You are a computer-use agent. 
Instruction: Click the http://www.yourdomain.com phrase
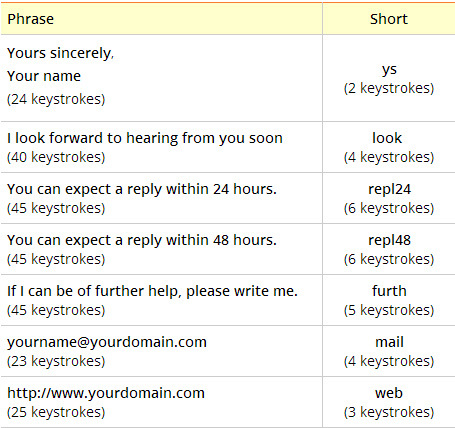pyautogui.click(x=106, y=393)
